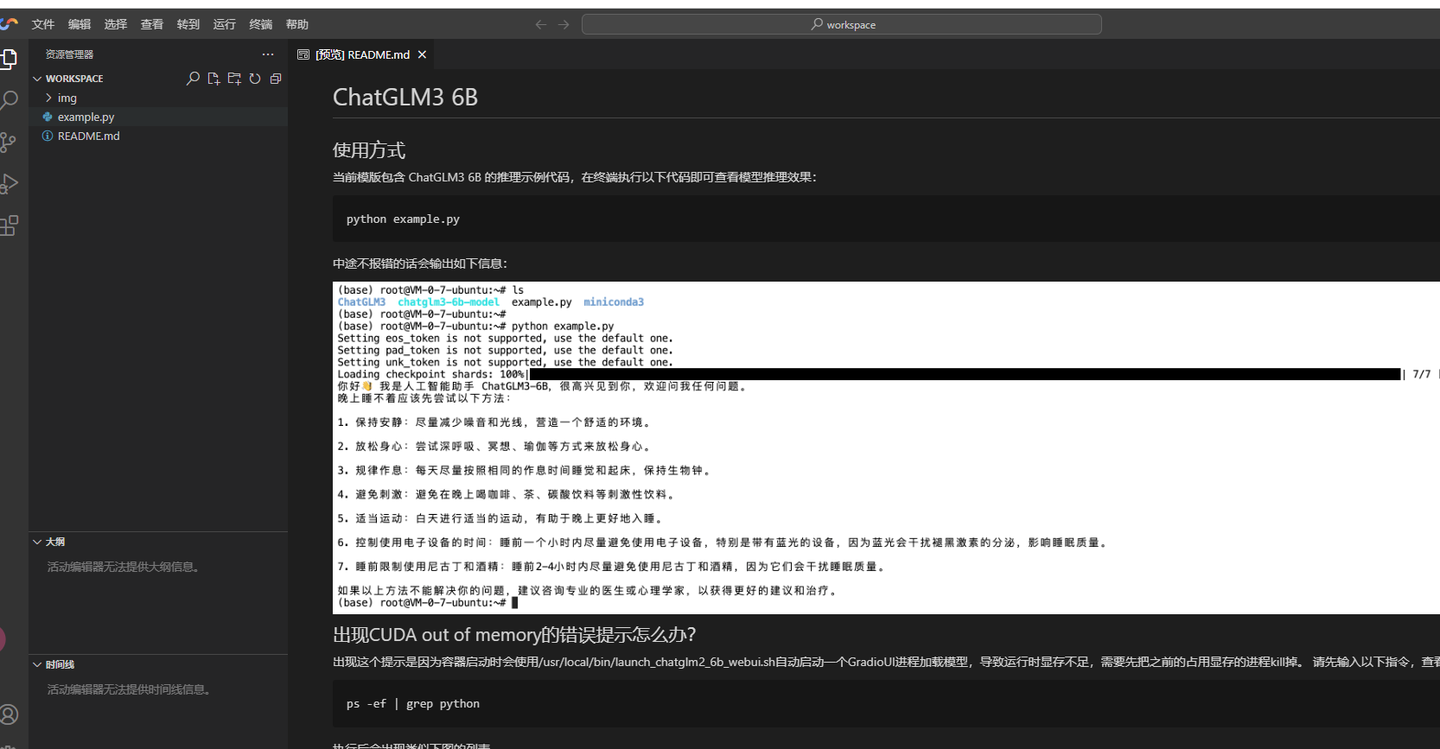Open the 文件 menu
The height and width of the screenshot is (749, 1440).
[x=42, y=23]
